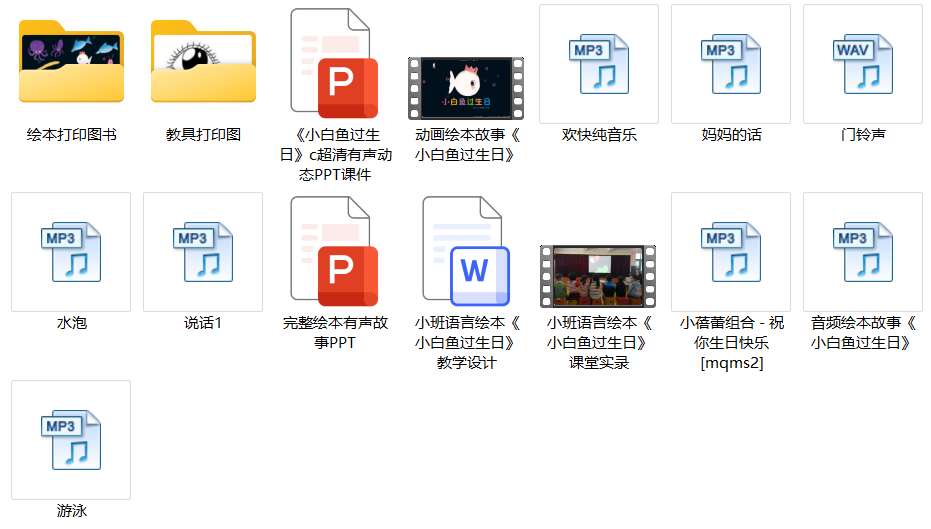
Task: Open the 绘本打印图书 folder
Action: (x=71, y=62)
